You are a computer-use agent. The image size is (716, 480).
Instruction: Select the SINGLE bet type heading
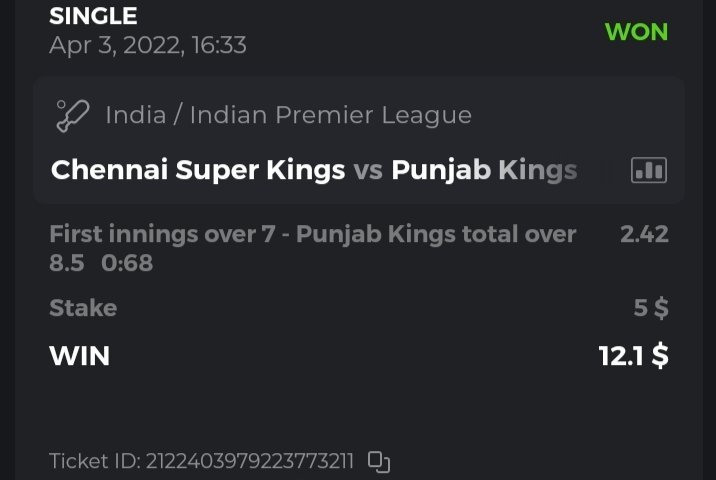tap(93, 16)
